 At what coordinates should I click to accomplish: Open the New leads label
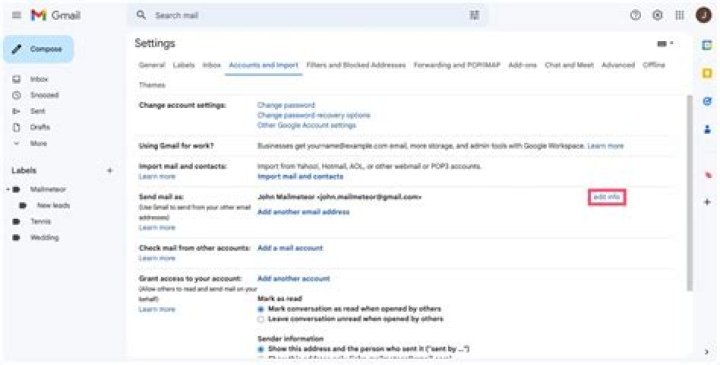[53, 205]
